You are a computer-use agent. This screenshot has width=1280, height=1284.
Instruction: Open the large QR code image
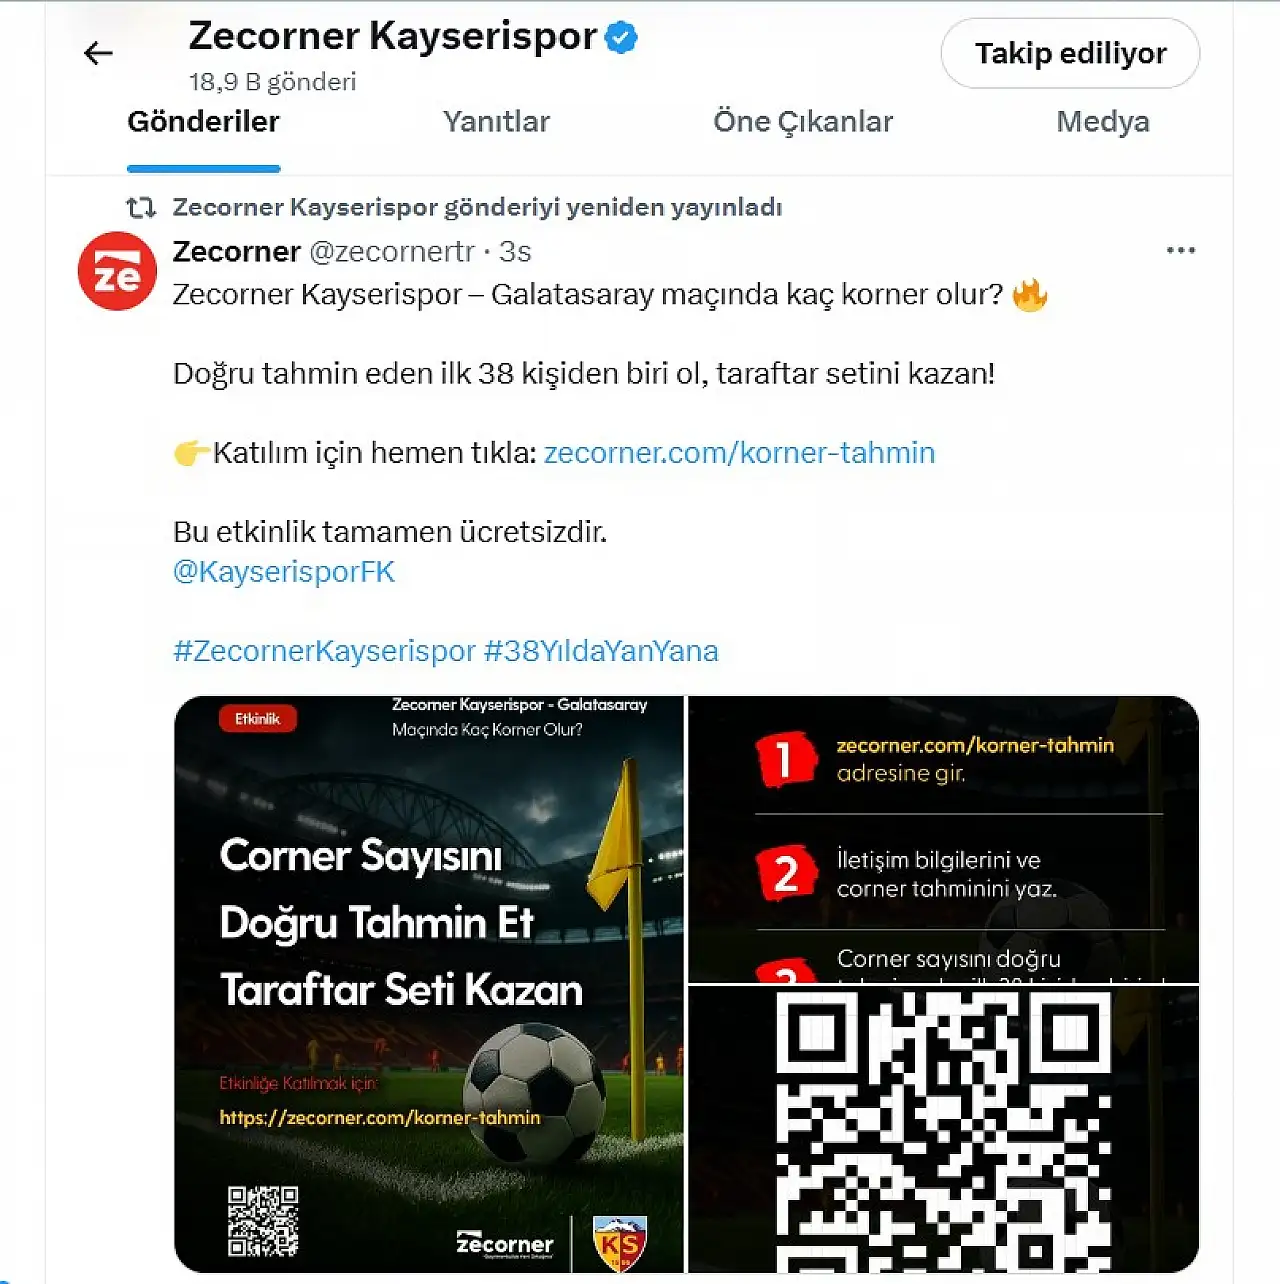coord(943,1129)
